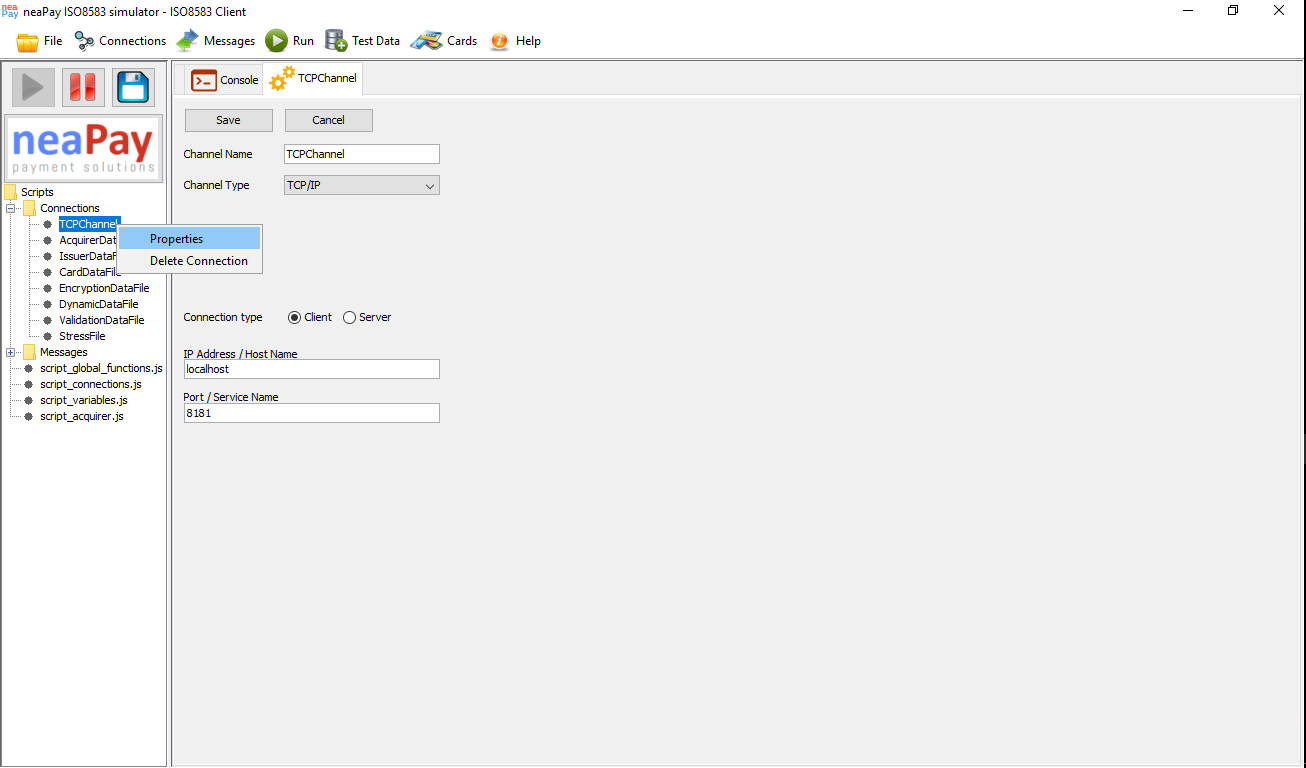Select DynamicDataFile in the tree
1306x768 pixels.
[99, 304]
